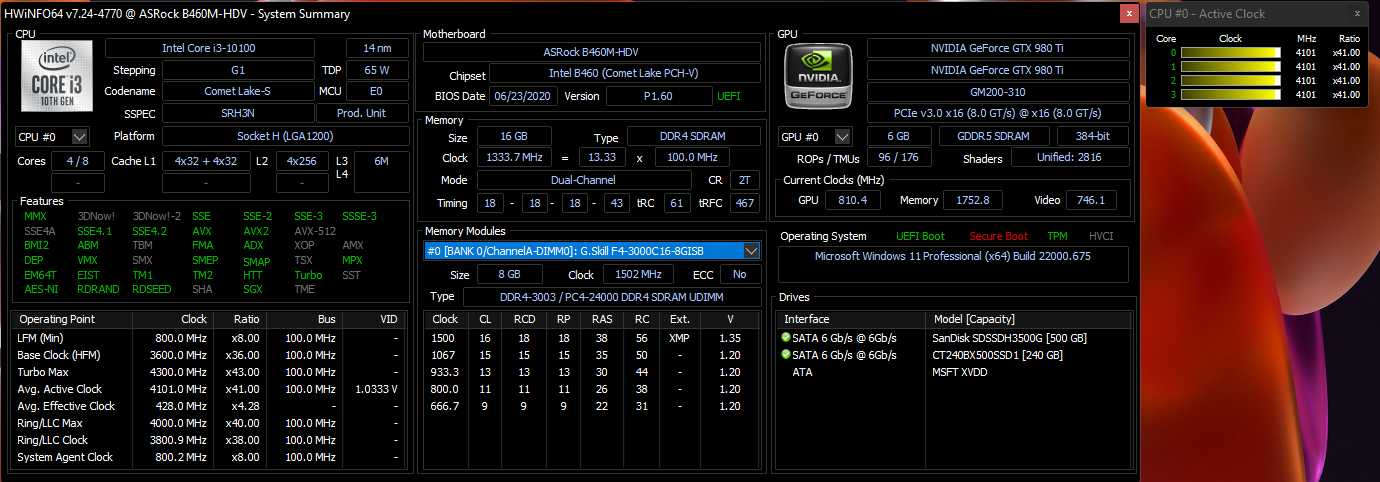Click Core 0 clock bar in Active Clock
The image size is (1380, 482).
click(x=1231, y=52)
